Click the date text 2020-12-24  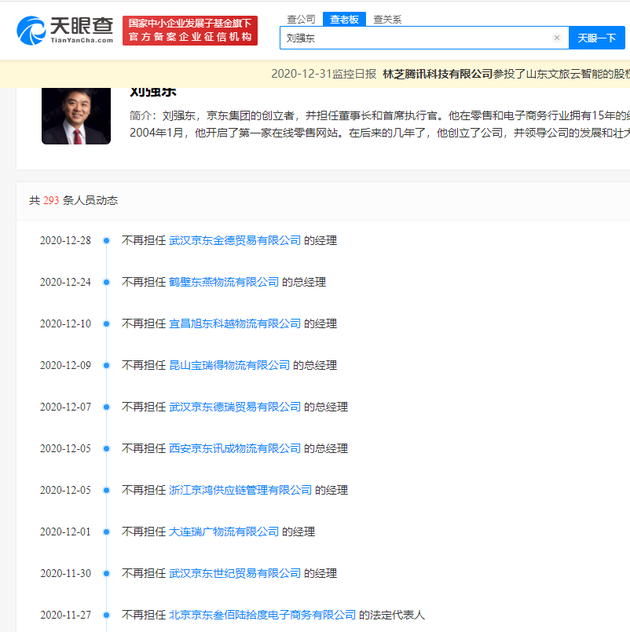tap(65, 282)
